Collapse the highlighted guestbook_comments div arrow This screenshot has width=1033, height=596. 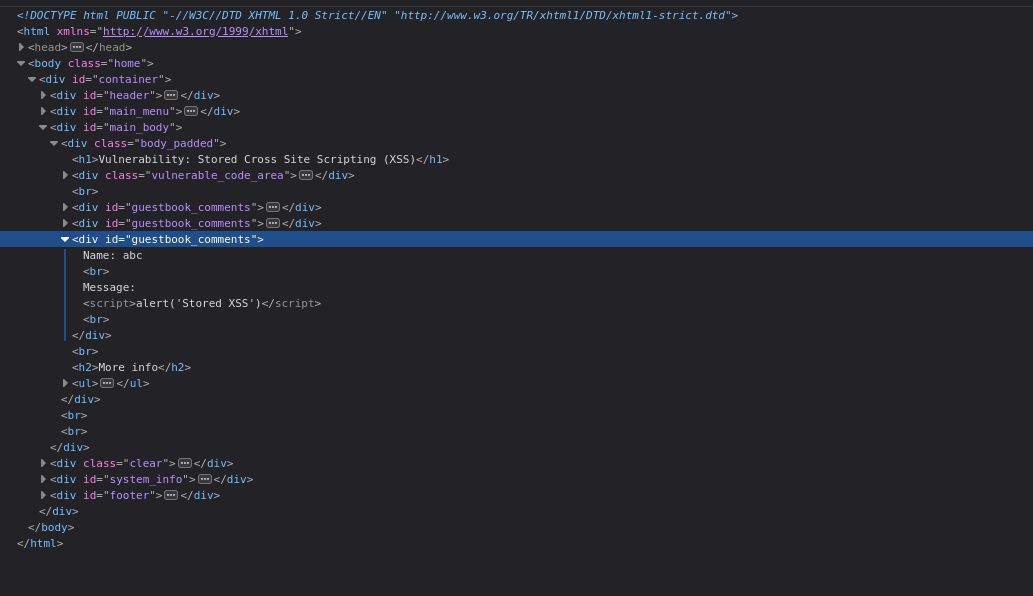(65, 239)
